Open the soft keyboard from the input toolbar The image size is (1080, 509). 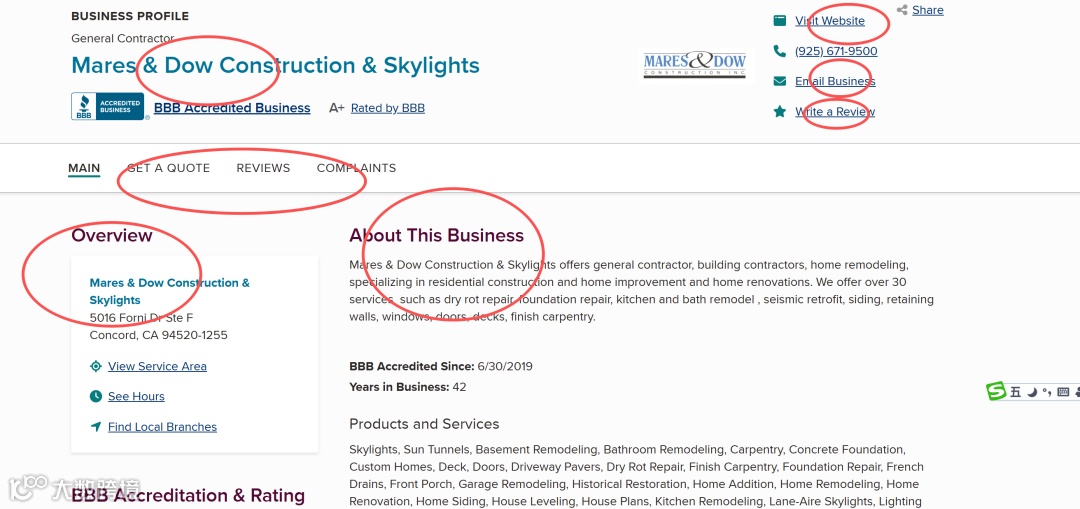tap(1063, 392)
